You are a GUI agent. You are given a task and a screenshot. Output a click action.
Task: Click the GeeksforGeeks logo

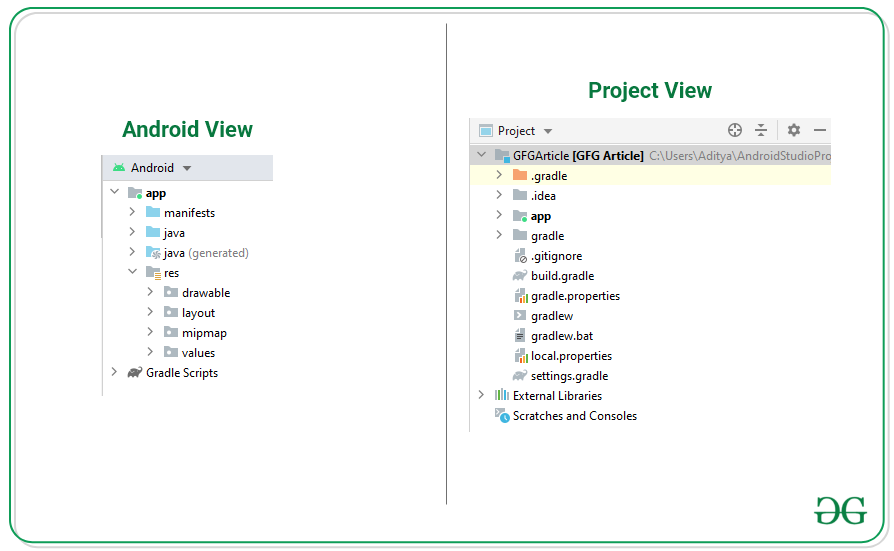click(x=840, y=510)
